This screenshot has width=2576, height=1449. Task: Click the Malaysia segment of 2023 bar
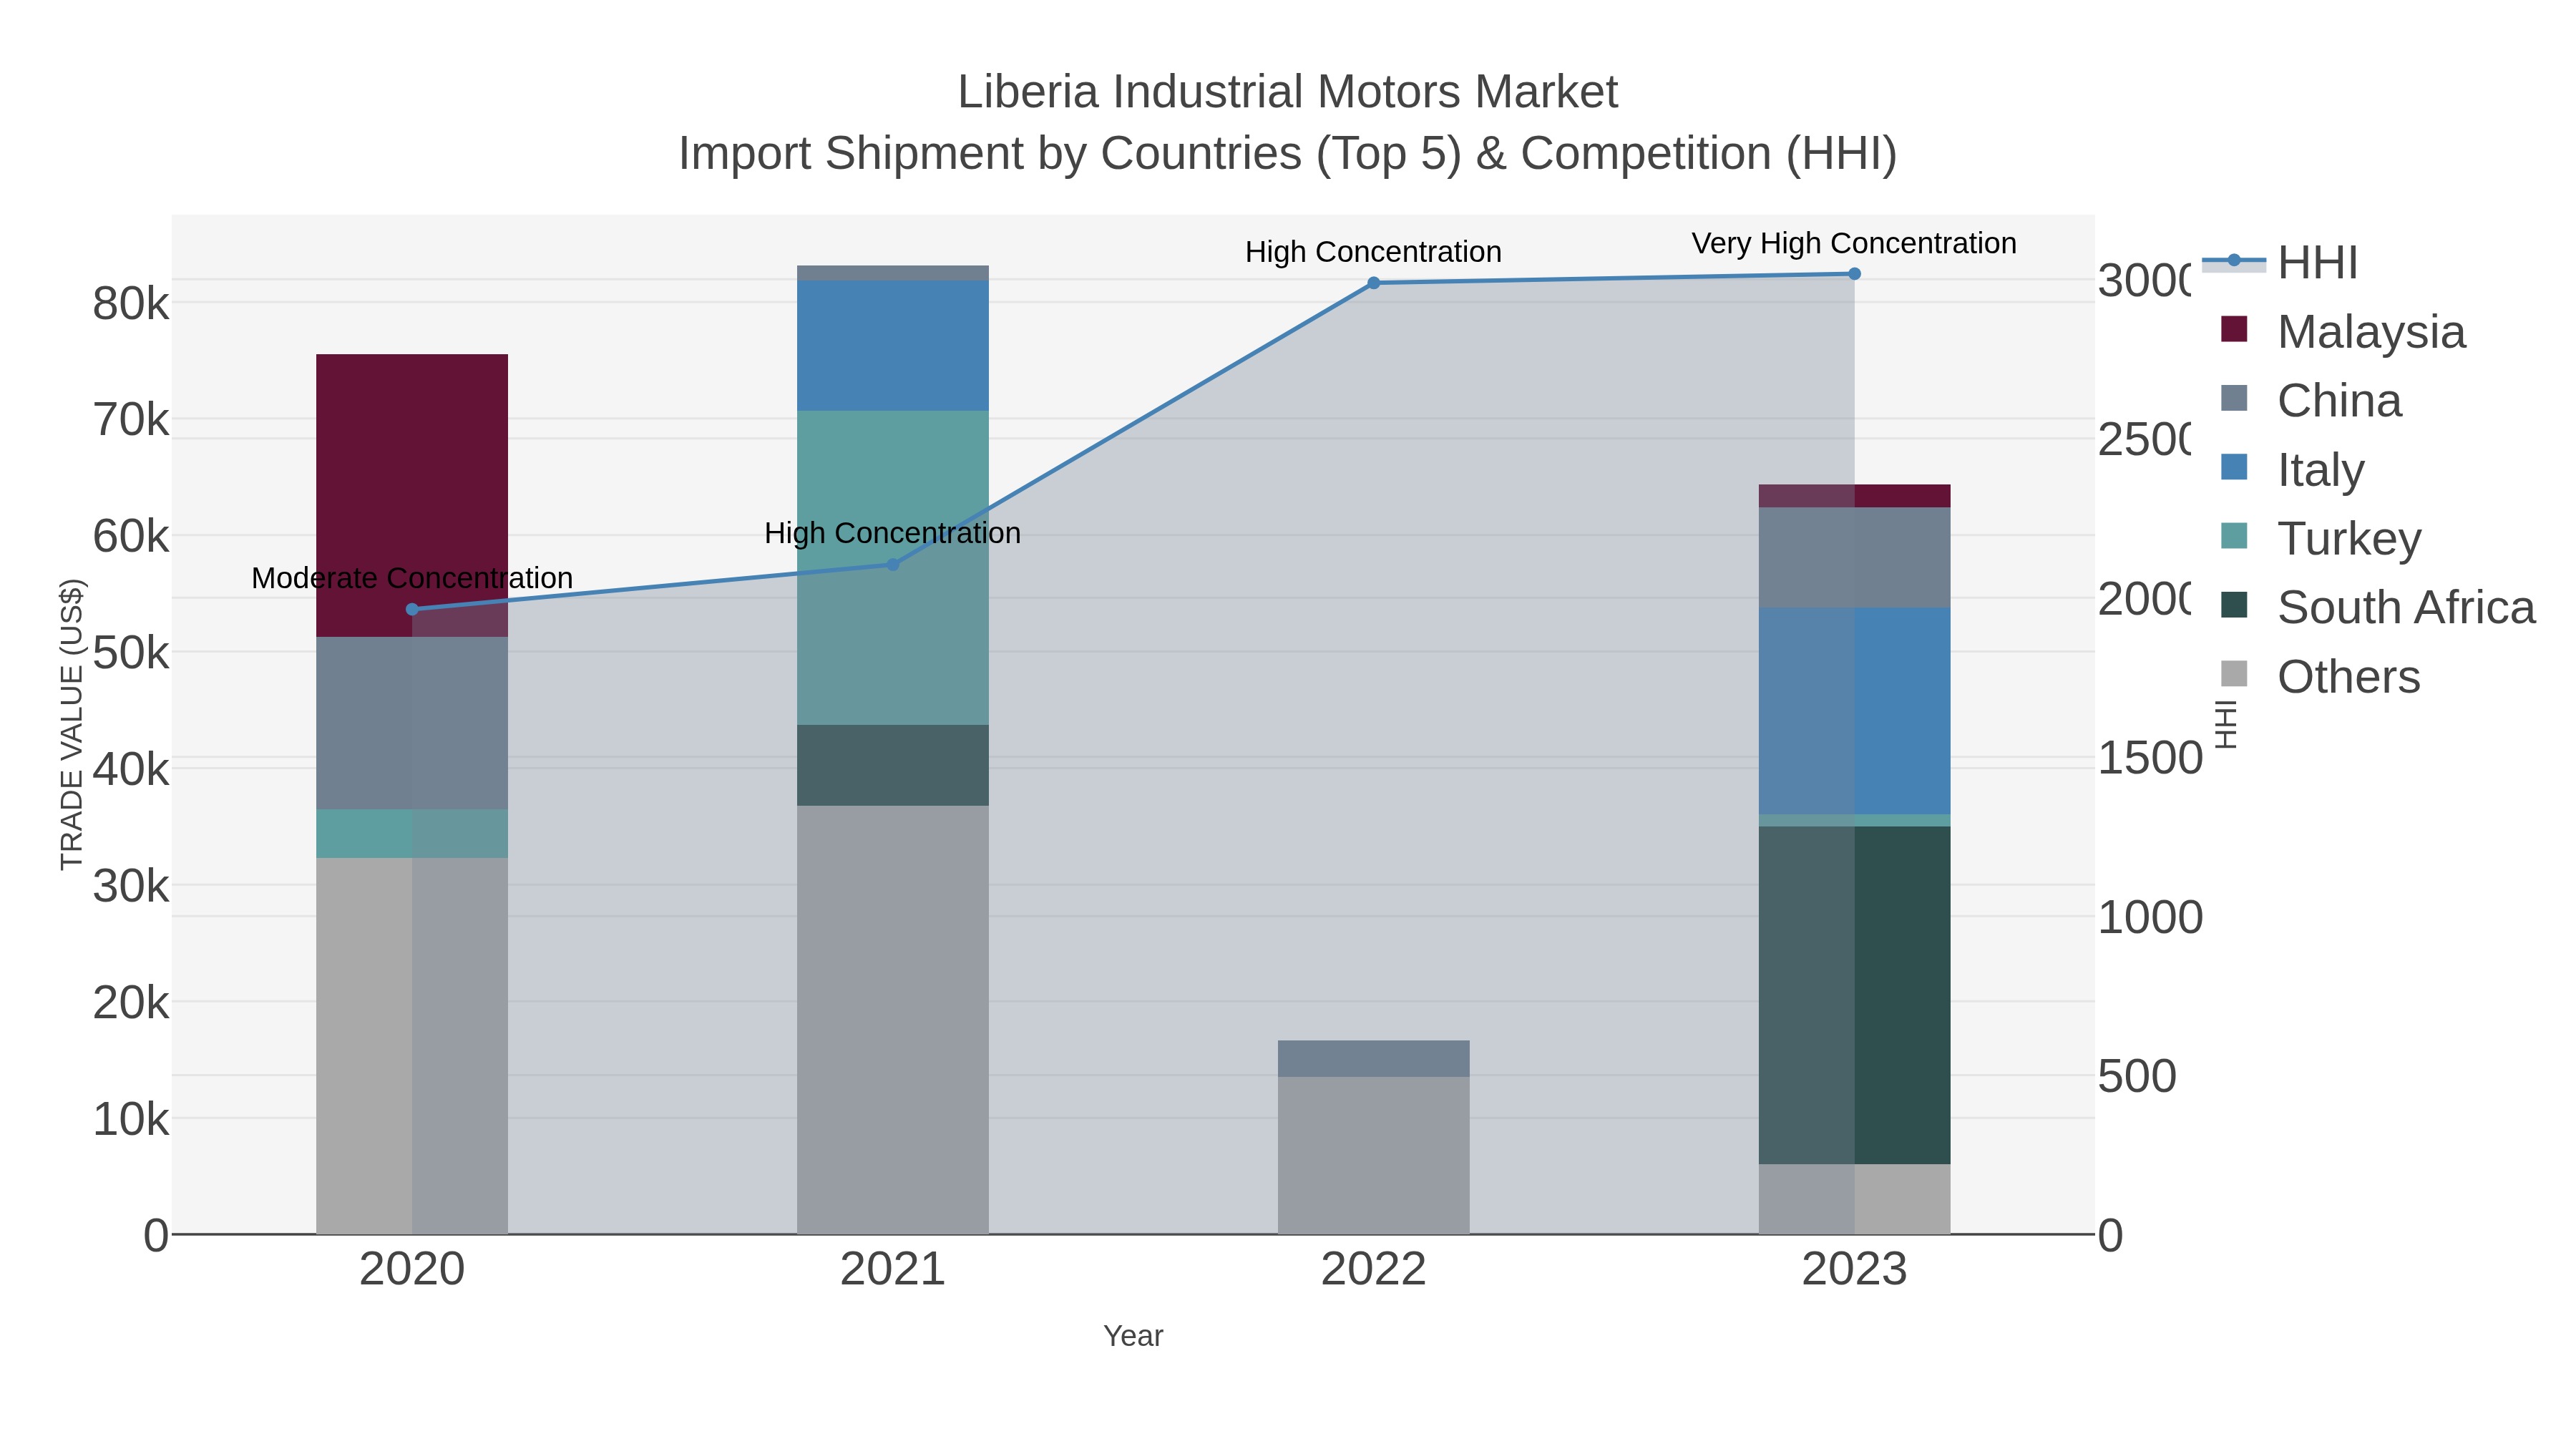point(1854,496)
